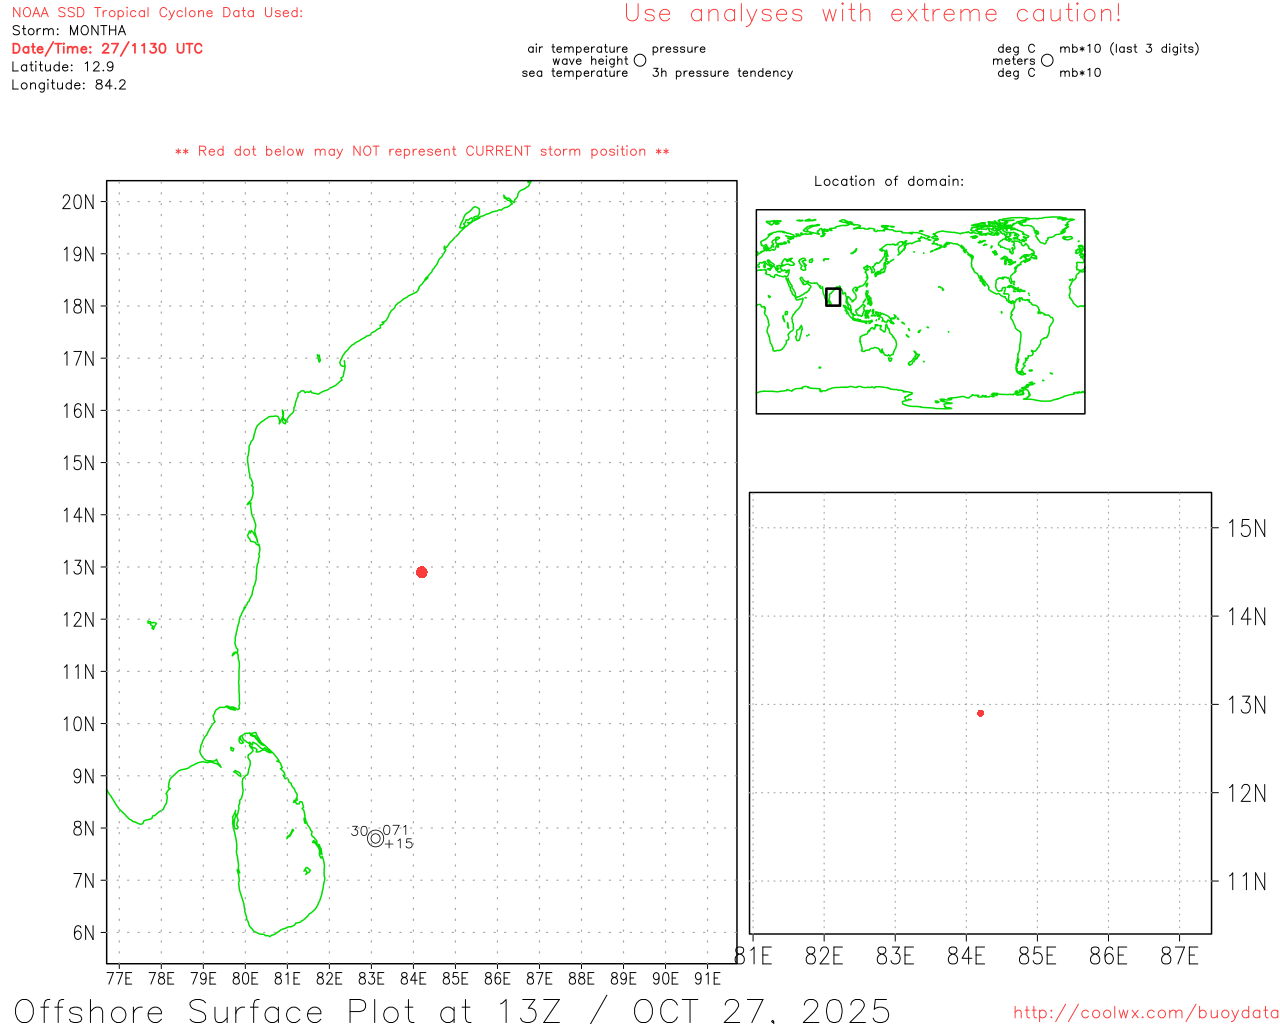Viewport: 1280px width, 1024px height.
Task: Click the meters legend circle on the right
Action: [1047, 61]
